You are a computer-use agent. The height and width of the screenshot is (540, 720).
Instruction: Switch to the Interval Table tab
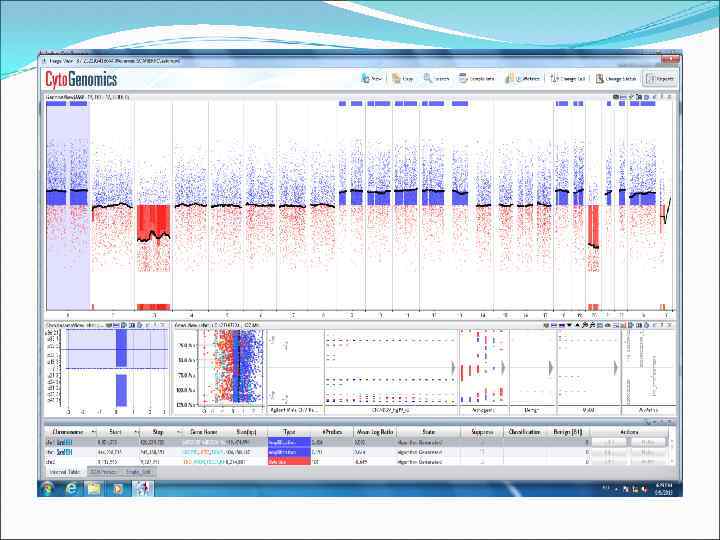(x=64, y=472)
